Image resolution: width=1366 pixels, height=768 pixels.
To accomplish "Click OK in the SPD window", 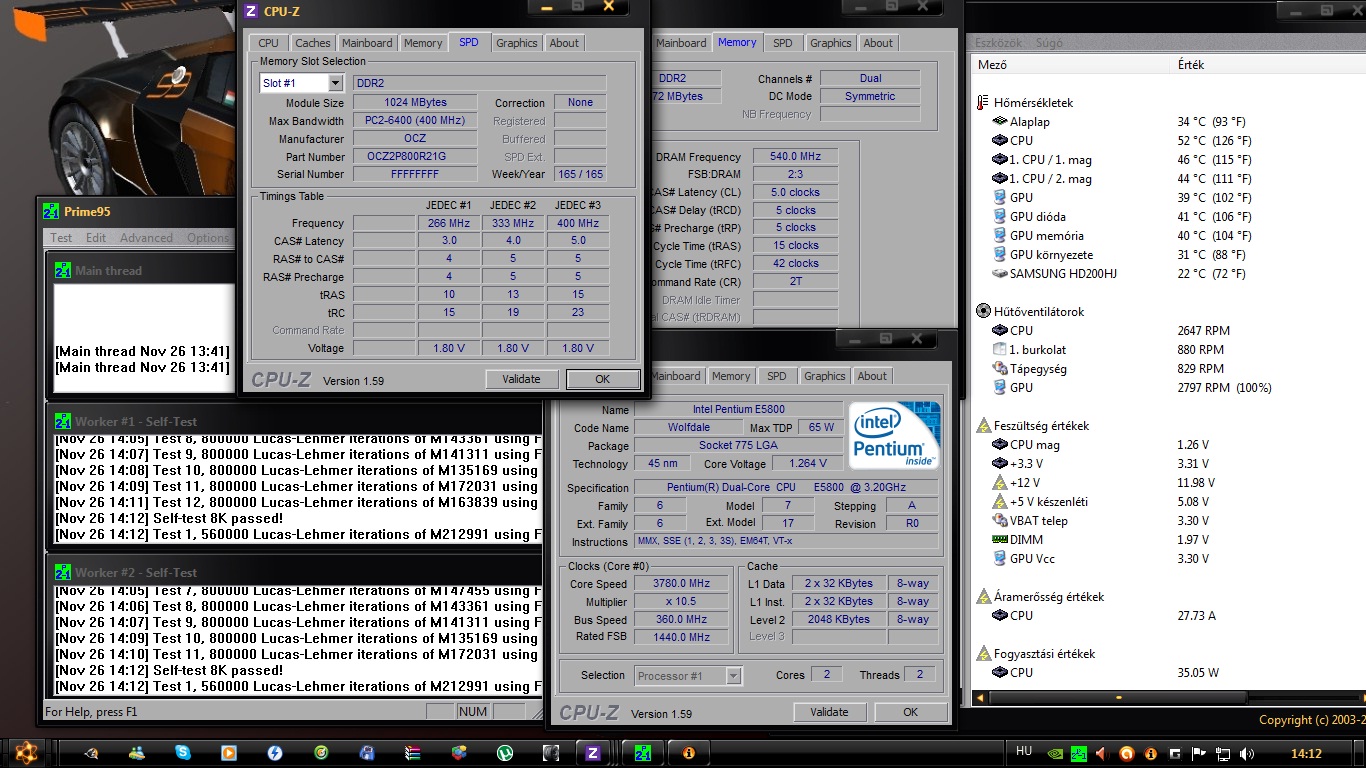I will pos(602,379).
